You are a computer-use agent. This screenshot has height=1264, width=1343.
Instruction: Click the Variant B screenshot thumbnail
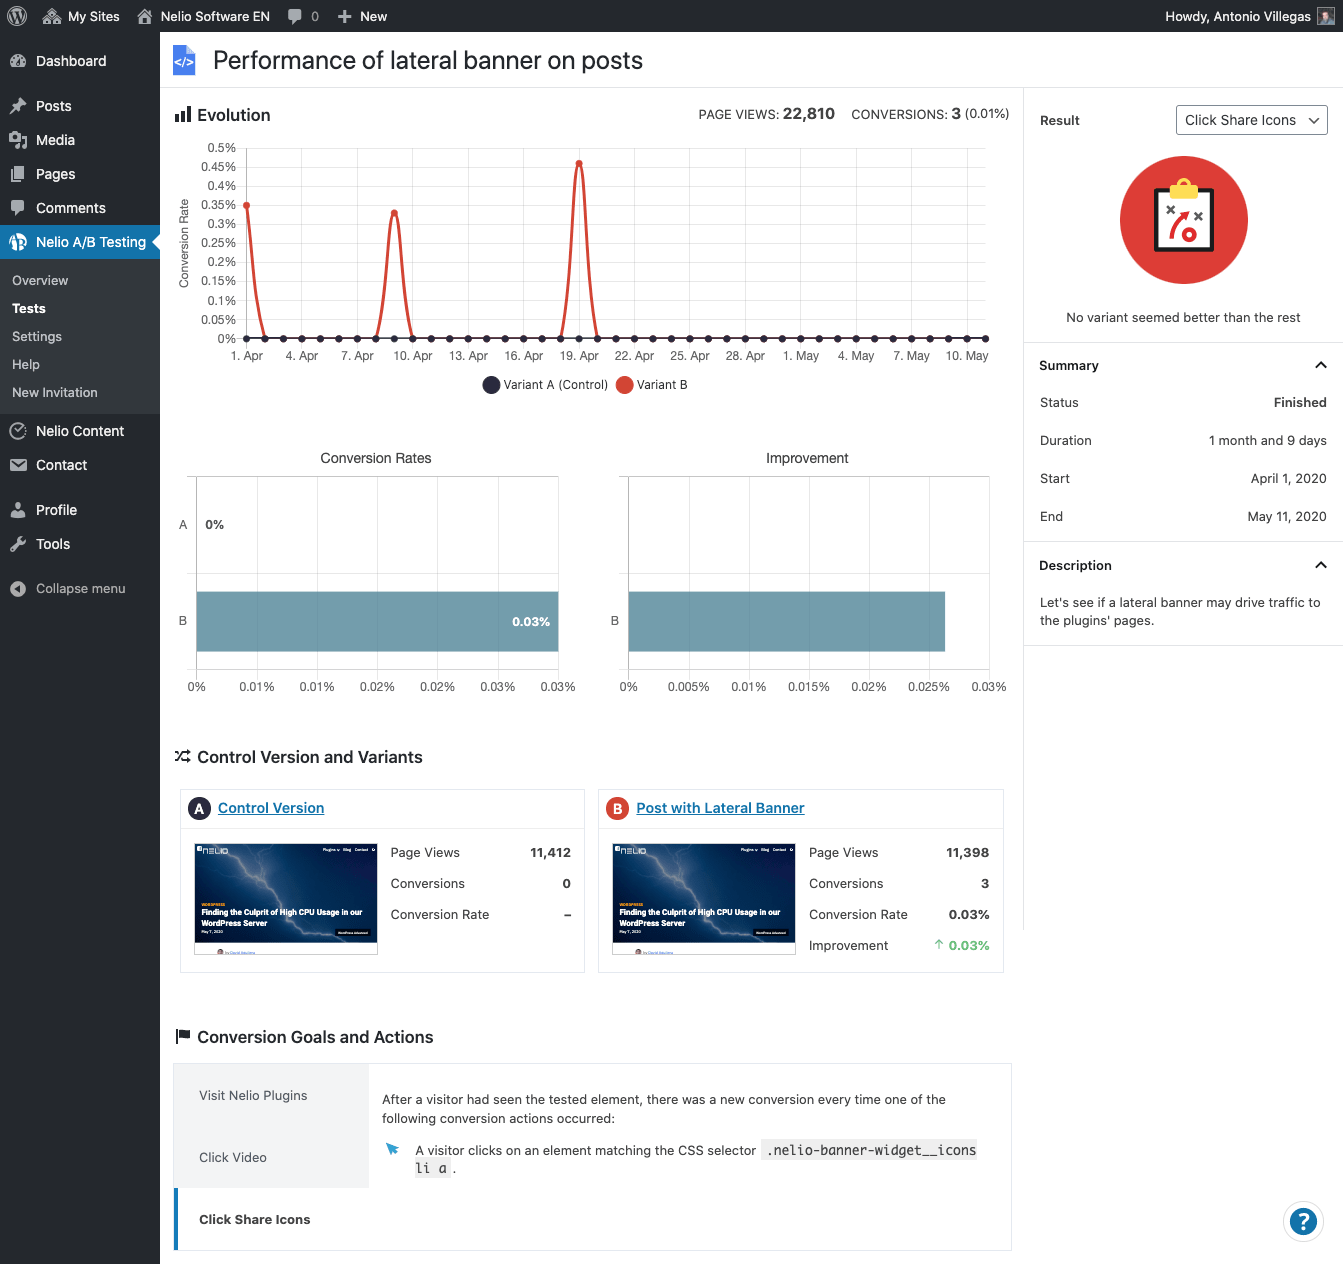pos(704,898)
